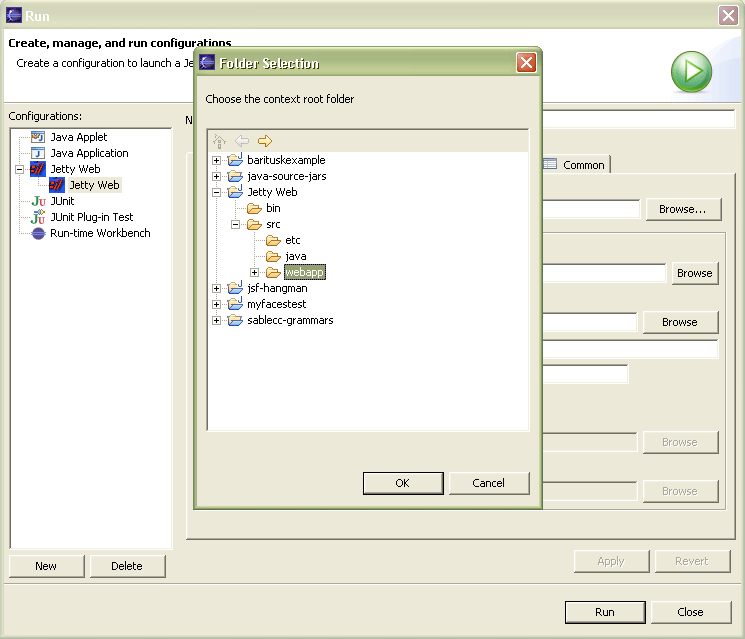Viewport: 745px width, 639px height.
Task: Select the JUnit Plug-in Test icon
Action: coord(38,217)
